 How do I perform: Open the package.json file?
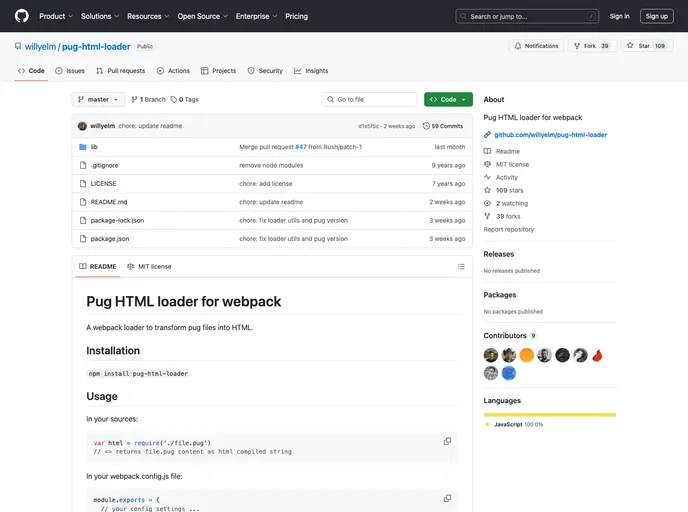click(110, 239)
